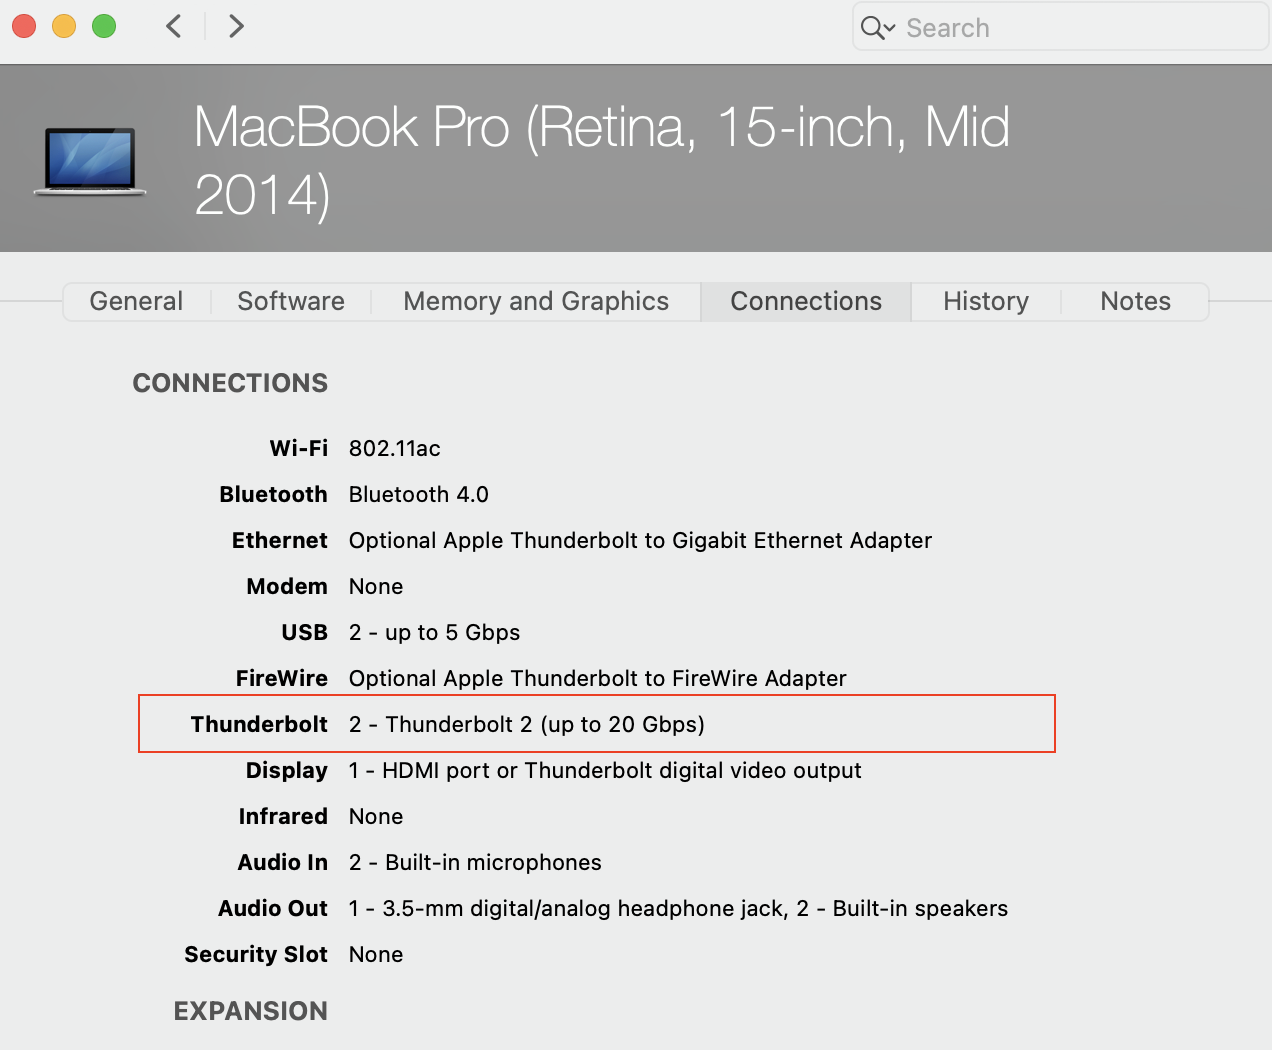This screenshot has width=1272, height=1050.
Task: Click the Bluetooth row label
Action: [274, 494]
